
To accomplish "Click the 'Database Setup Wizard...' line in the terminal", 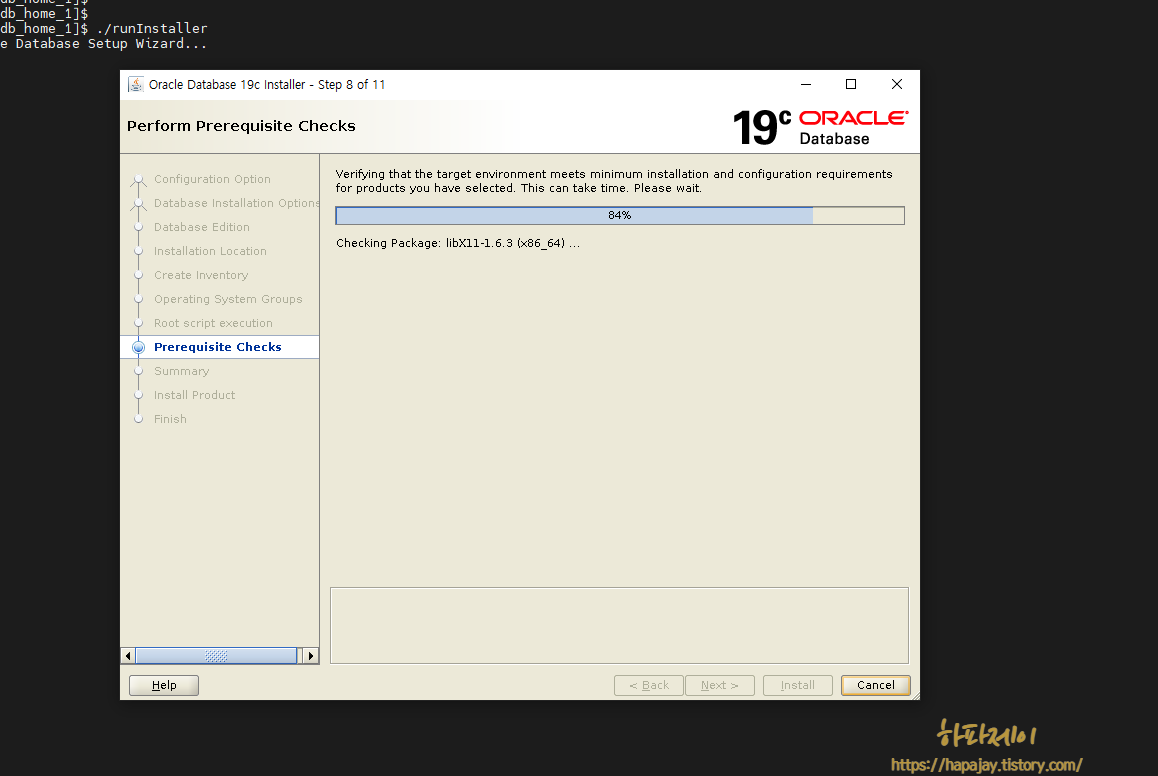I will [x=103, y=44].
